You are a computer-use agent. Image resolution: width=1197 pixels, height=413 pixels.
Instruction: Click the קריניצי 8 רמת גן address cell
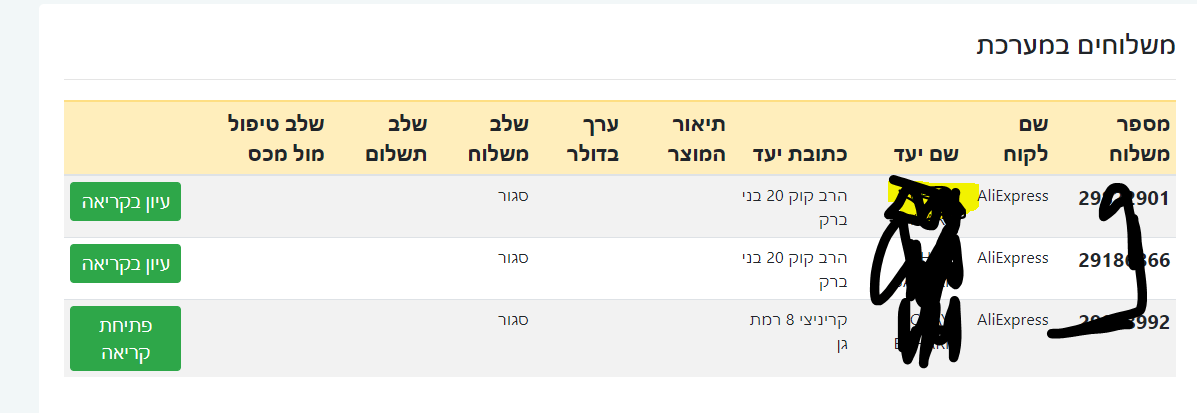[x=797, y=331]
